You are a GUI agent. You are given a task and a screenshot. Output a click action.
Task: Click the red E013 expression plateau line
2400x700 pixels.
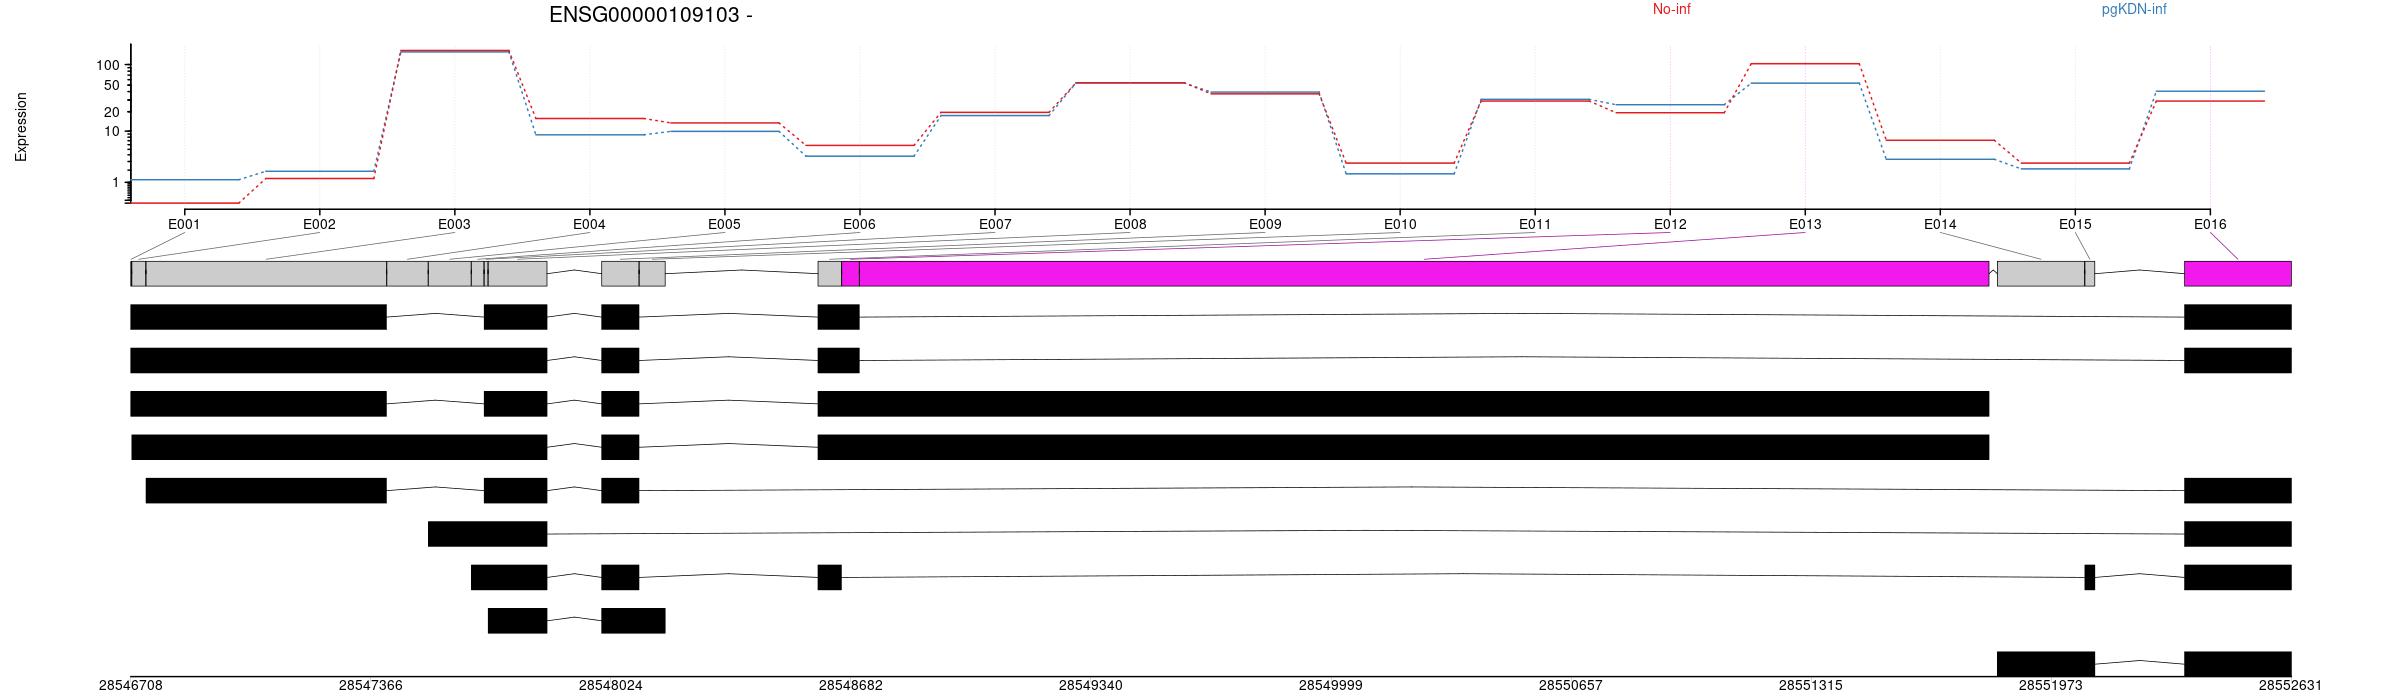pos(1805,64)
